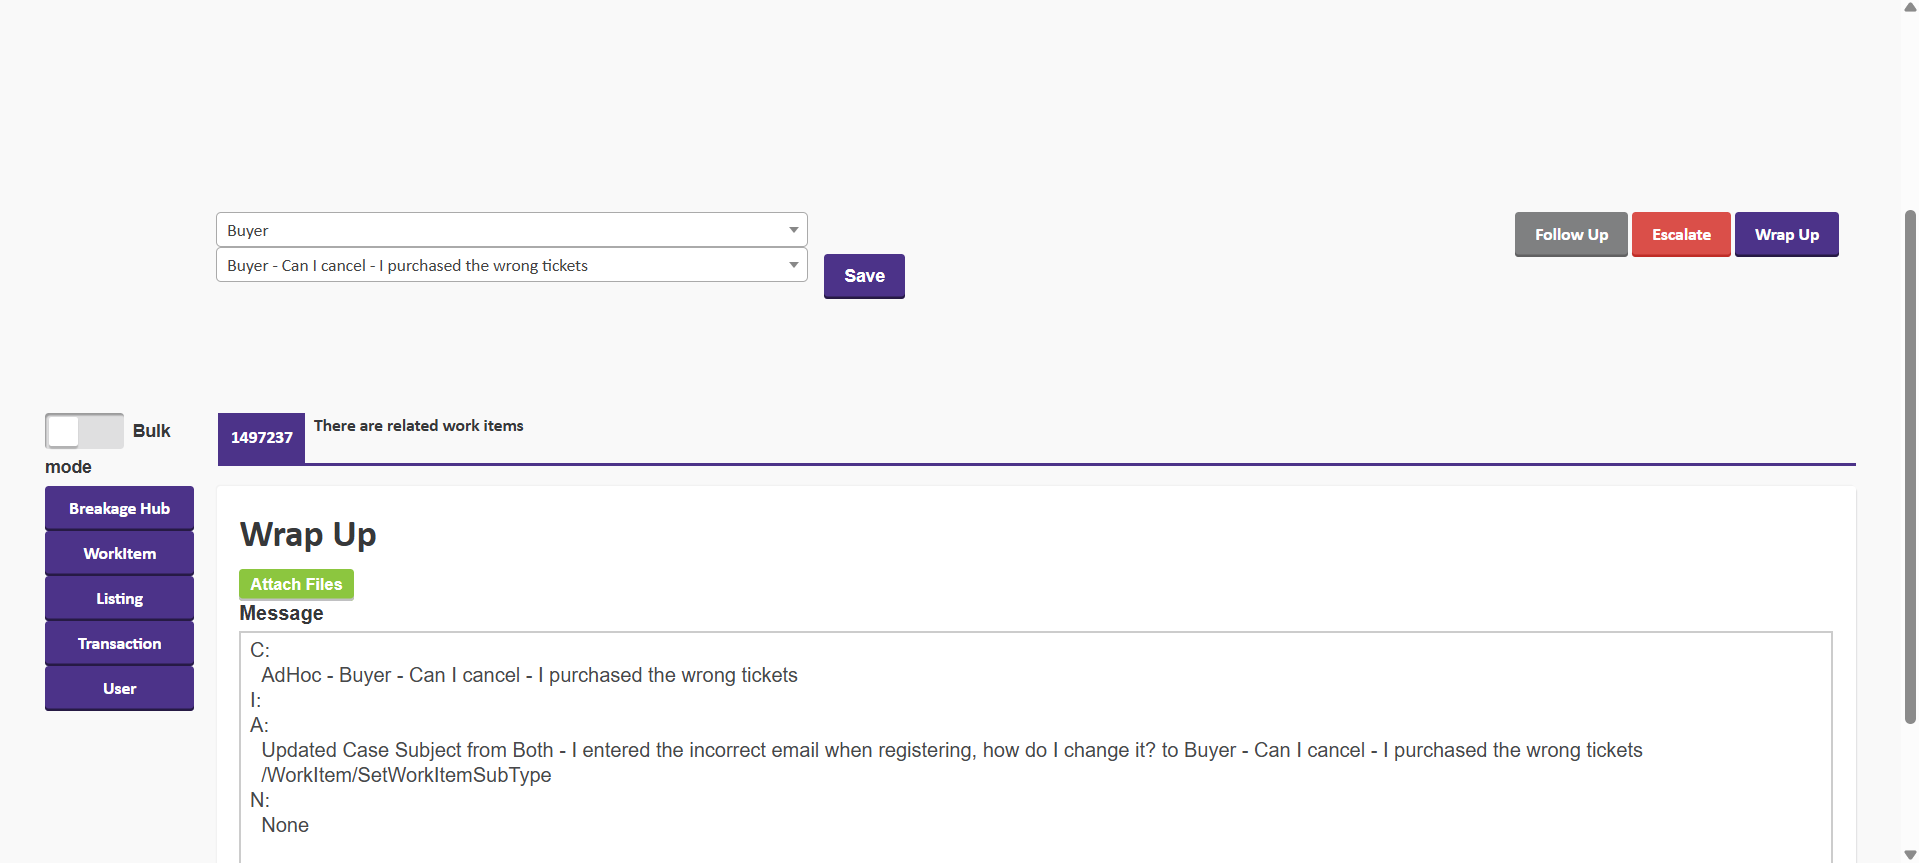Hit the red Escalate button

1681,235
